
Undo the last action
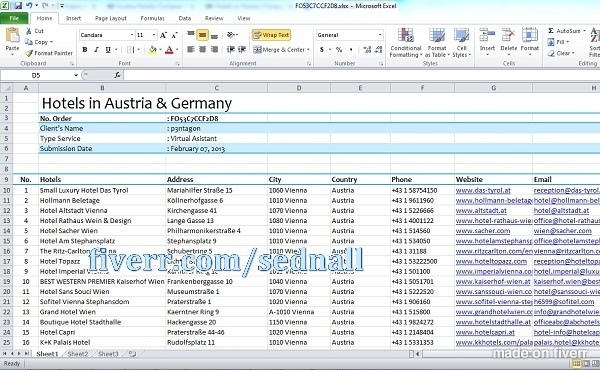click(x=29, y=6)
